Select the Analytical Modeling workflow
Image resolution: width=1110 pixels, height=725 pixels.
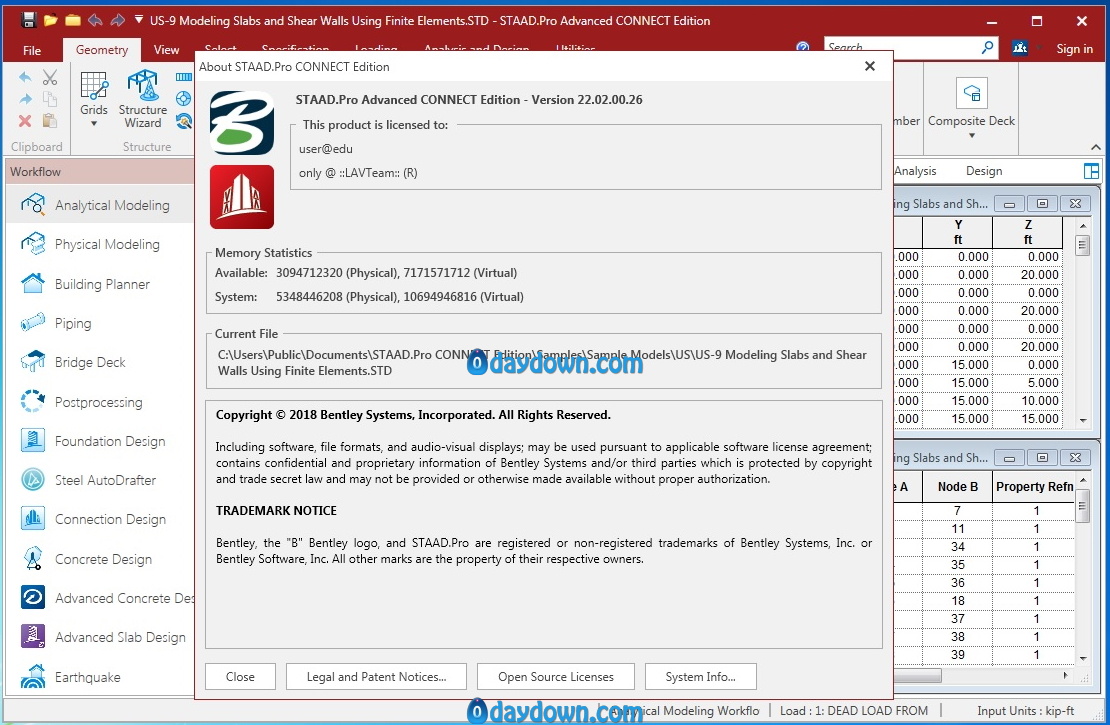point(99,205)
